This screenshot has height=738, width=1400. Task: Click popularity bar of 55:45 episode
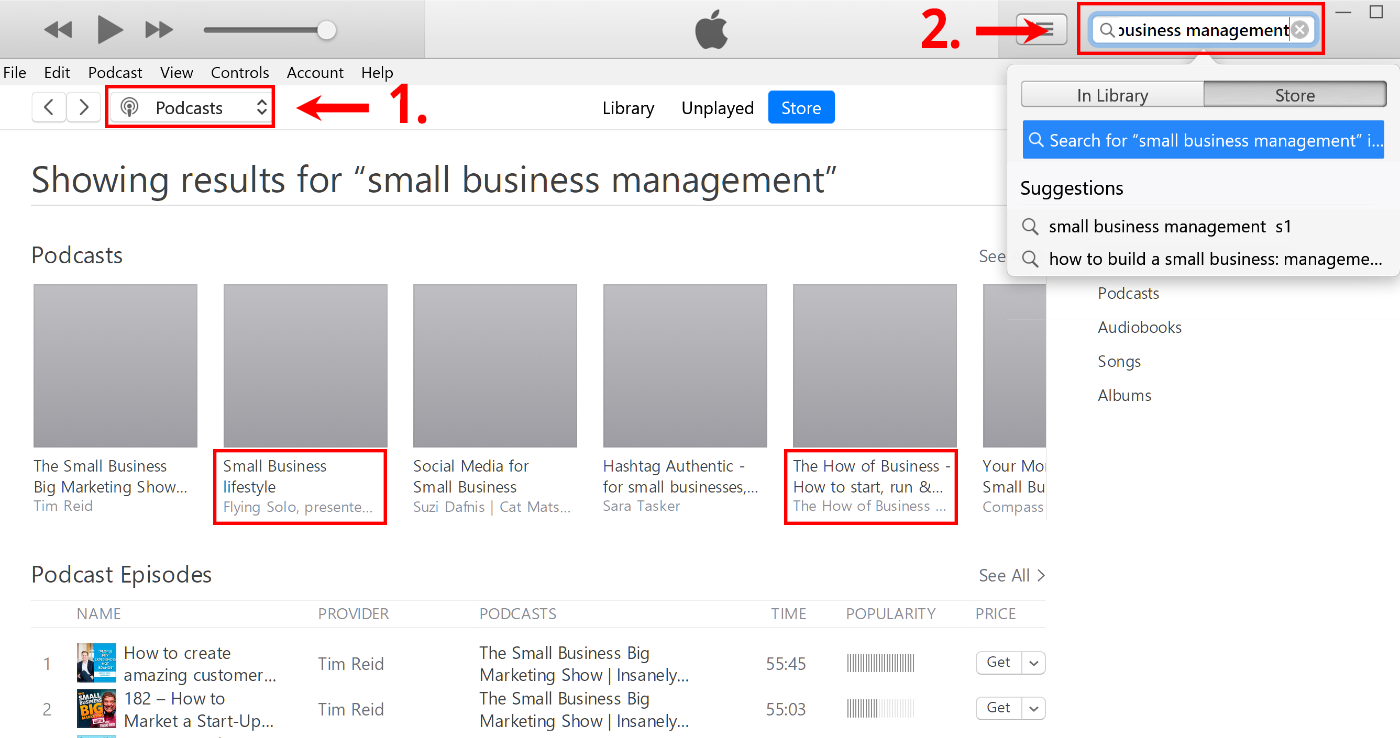point(881,663)
